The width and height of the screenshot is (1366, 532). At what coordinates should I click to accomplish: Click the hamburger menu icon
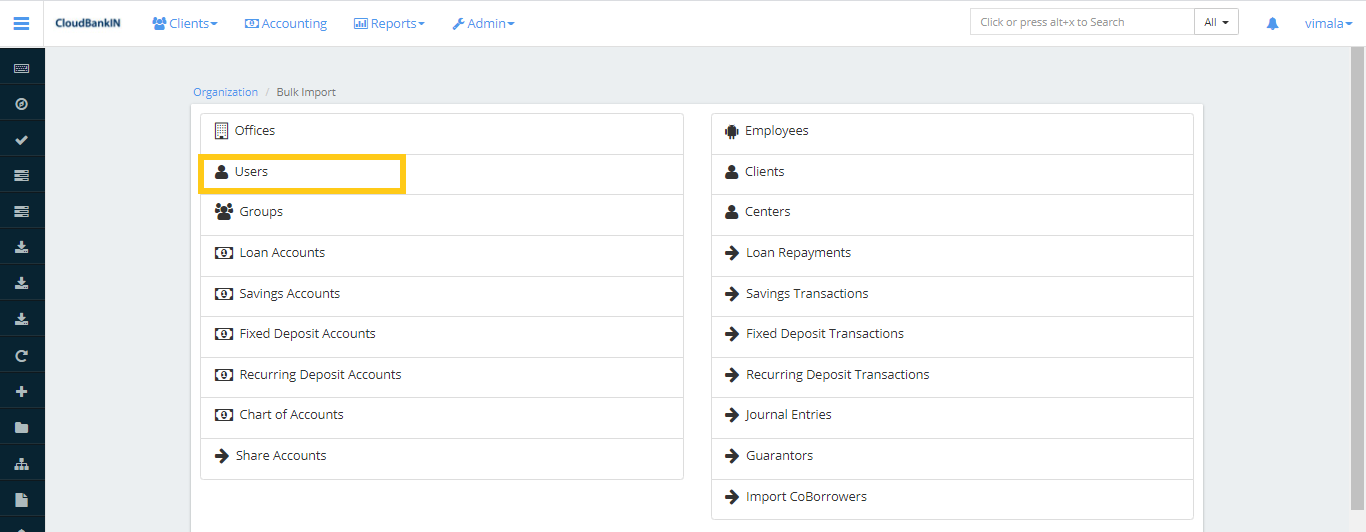[21, 23]
